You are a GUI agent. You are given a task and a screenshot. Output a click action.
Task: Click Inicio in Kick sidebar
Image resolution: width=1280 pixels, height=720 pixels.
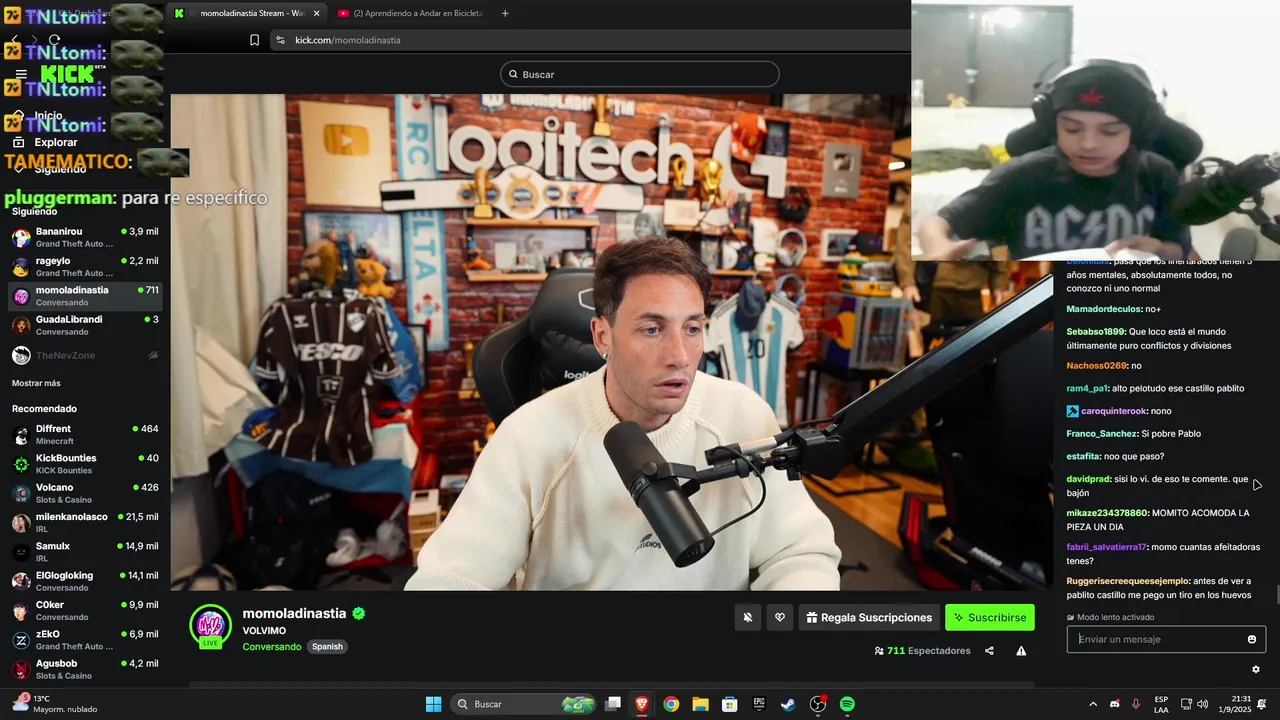48,115
